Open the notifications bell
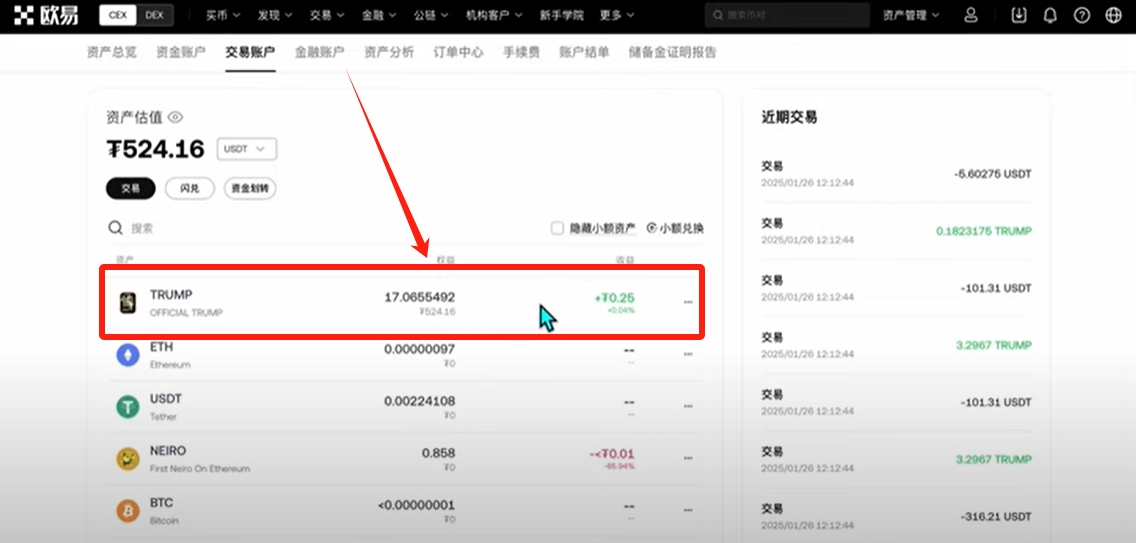The width and height of the screenshot is (1136, 543). [1050, 15]
